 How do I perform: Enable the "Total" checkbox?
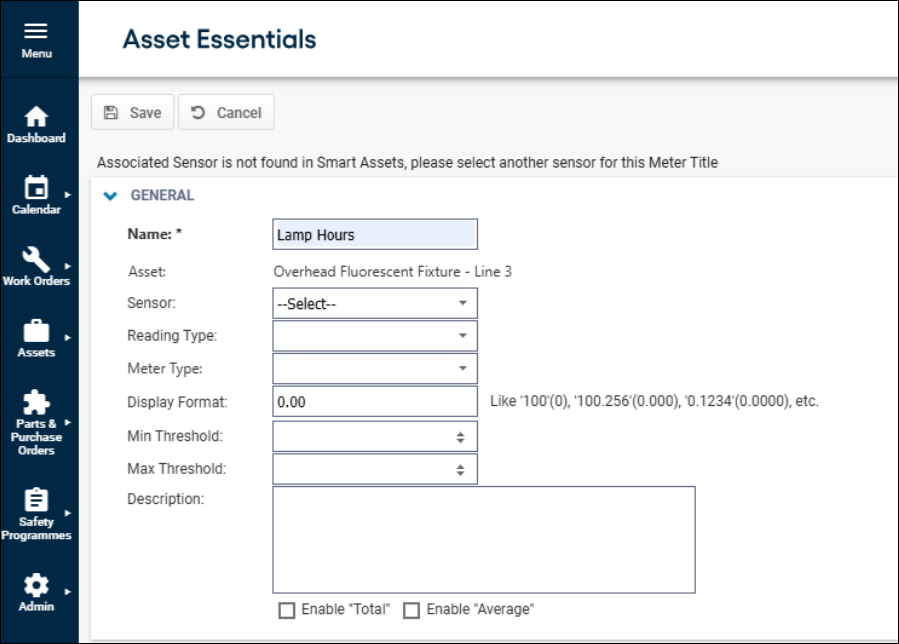coord(287,610)
